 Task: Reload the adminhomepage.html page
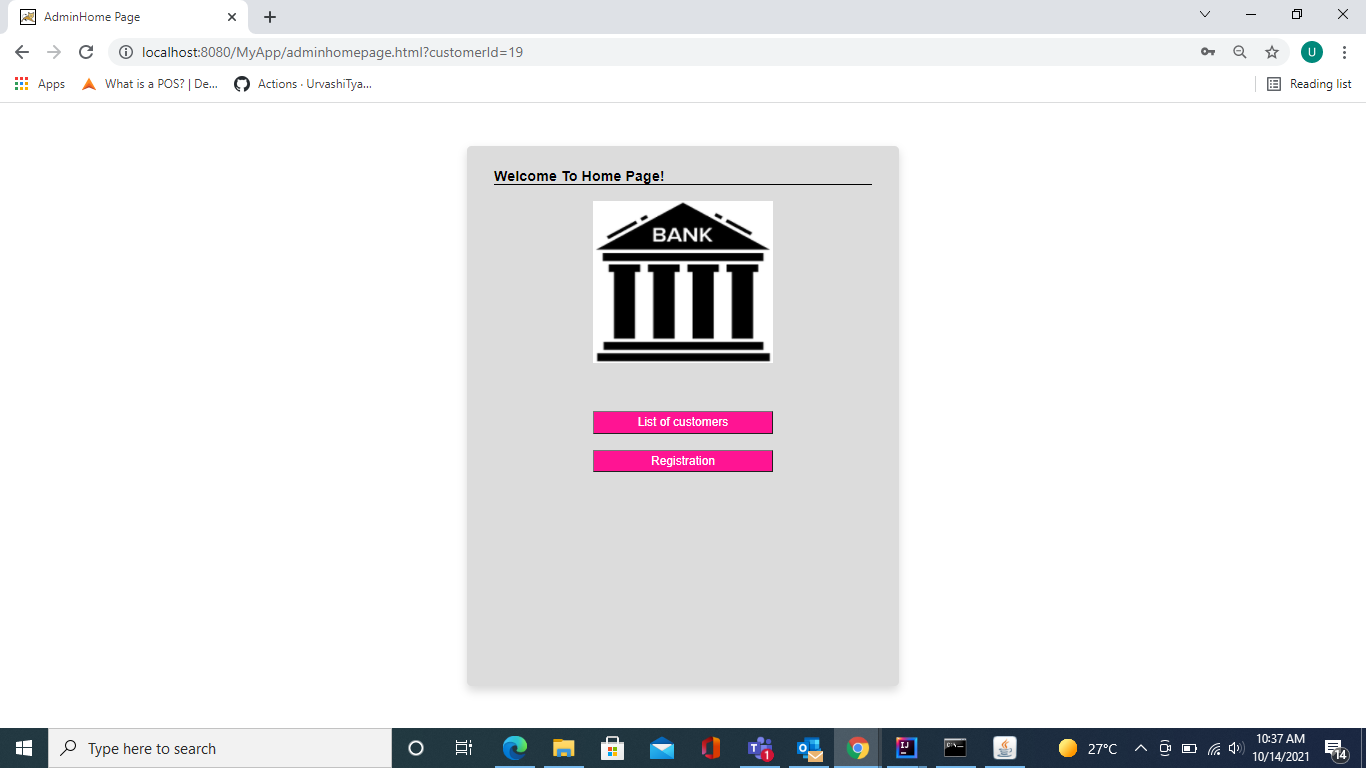[x=84, y=51]
